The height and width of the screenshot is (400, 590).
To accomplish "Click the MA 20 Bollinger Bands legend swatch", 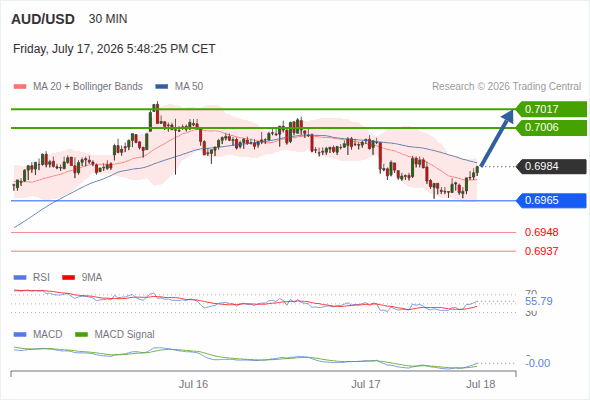I will click(x=20, y=87).
